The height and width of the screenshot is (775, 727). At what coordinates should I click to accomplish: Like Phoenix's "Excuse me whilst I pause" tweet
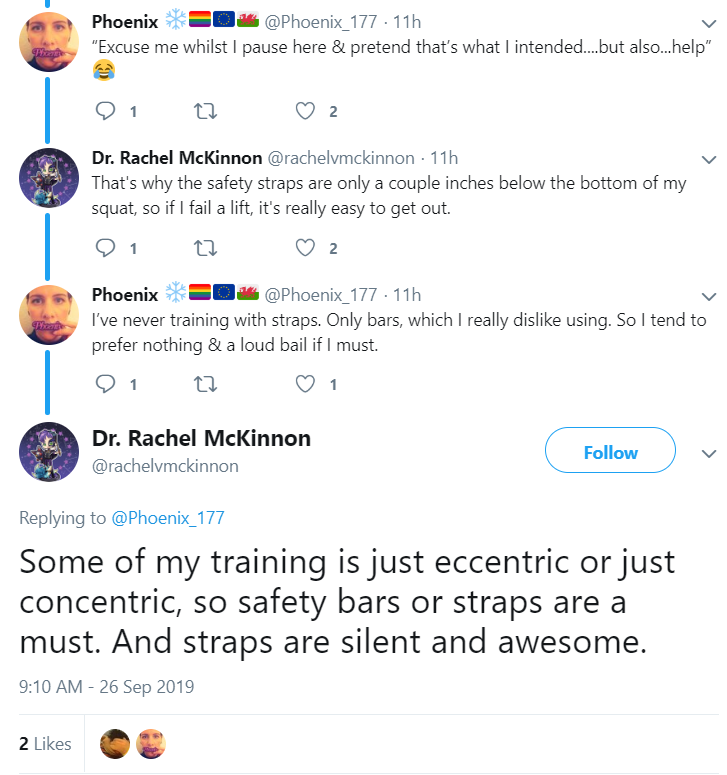click(305, 111)
